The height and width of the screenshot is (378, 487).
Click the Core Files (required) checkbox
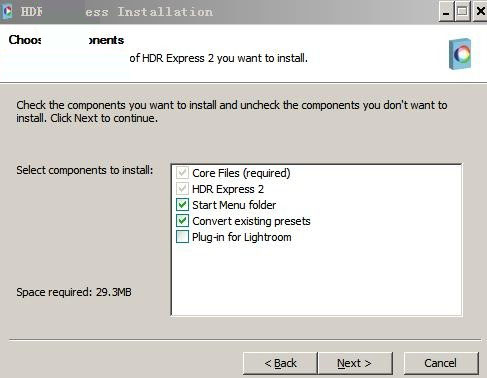pyautogui.click(x=182, y=173)
